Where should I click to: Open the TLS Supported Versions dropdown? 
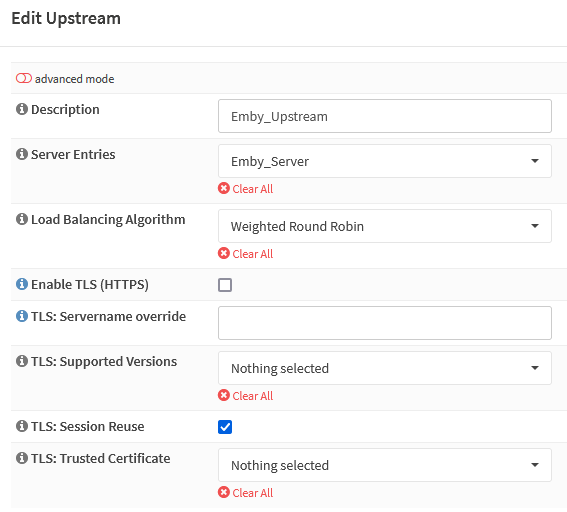click(x=385, y=368)
